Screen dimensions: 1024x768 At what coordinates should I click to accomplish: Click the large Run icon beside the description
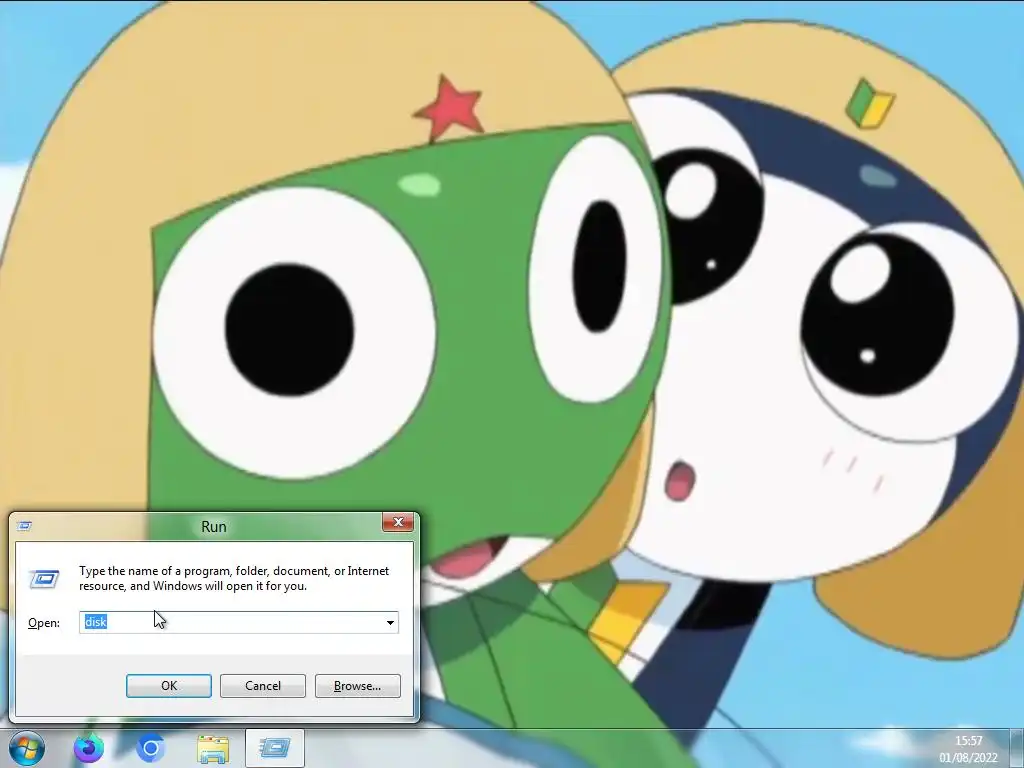(x=44, y=579)
